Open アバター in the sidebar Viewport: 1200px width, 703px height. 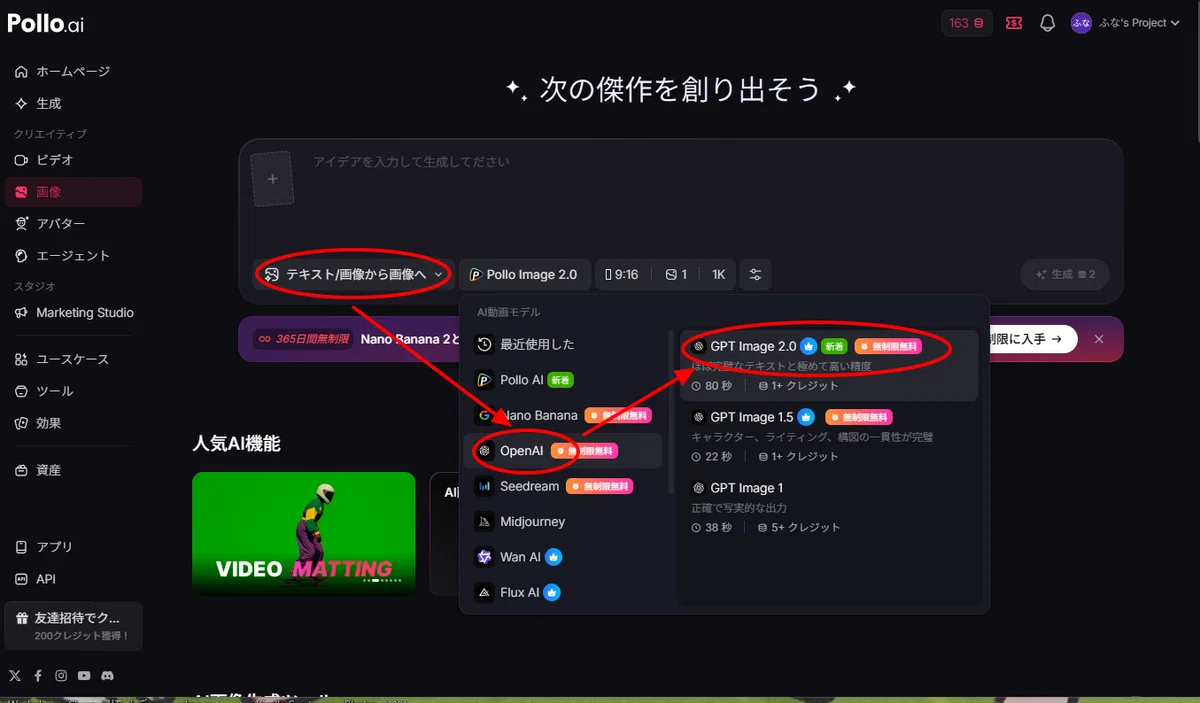point(72,223)
